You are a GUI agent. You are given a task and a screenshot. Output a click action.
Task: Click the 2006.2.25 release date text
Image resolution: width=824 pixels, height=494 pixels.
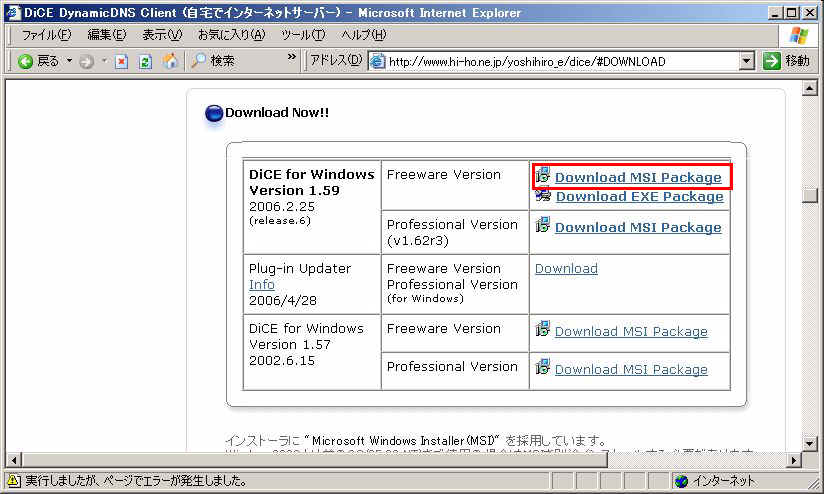(x=282, y=207)
